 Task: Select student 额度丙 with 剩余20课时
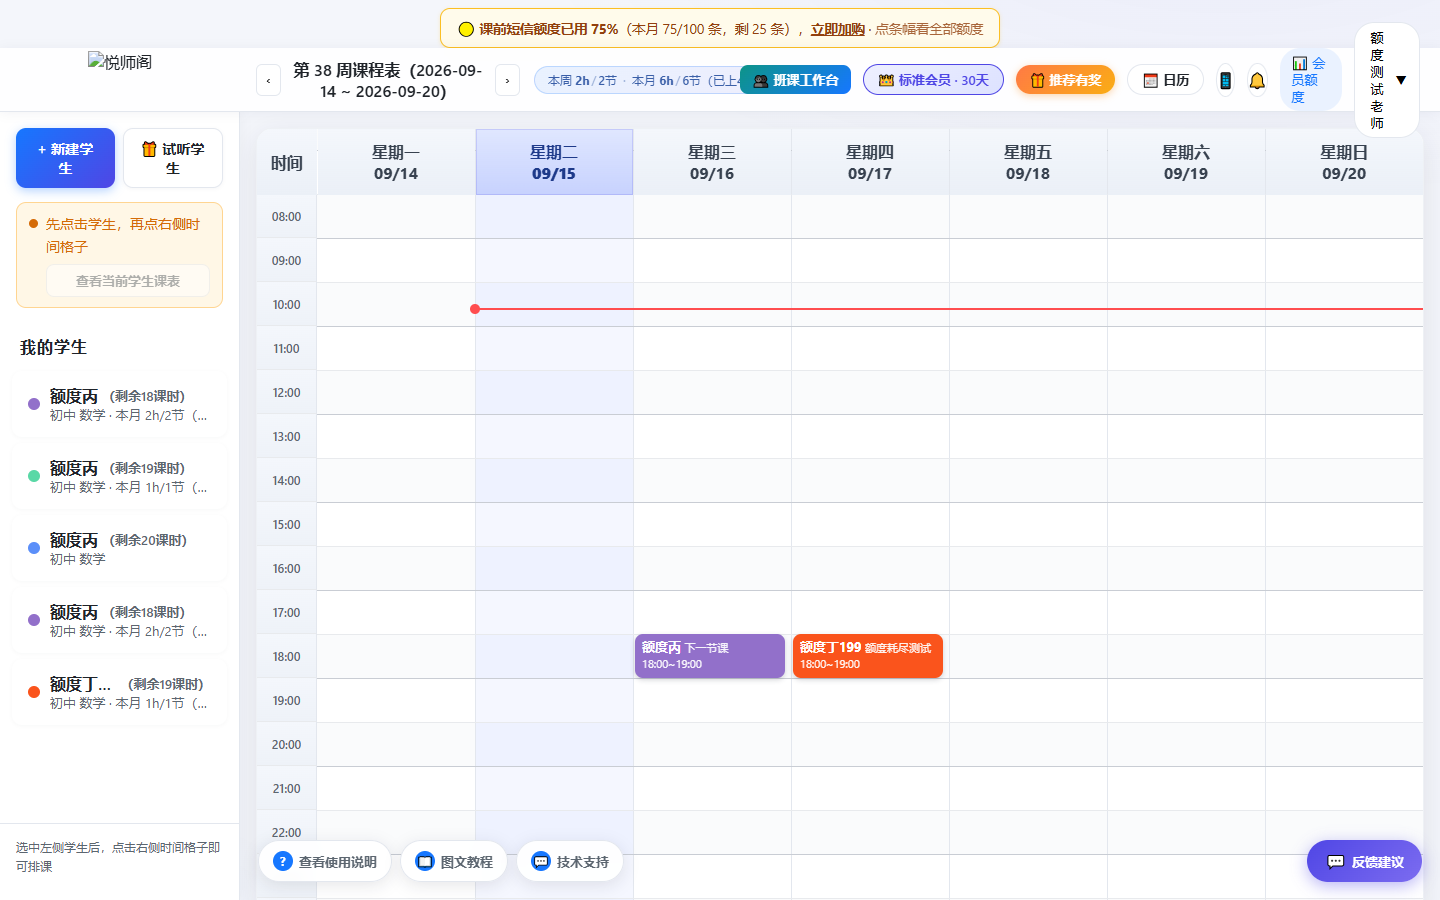click(119, 548)
